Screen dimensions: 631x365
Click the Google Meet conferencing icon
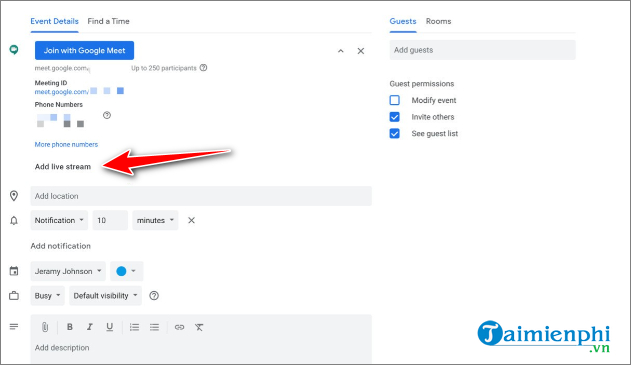pos(14,50)
